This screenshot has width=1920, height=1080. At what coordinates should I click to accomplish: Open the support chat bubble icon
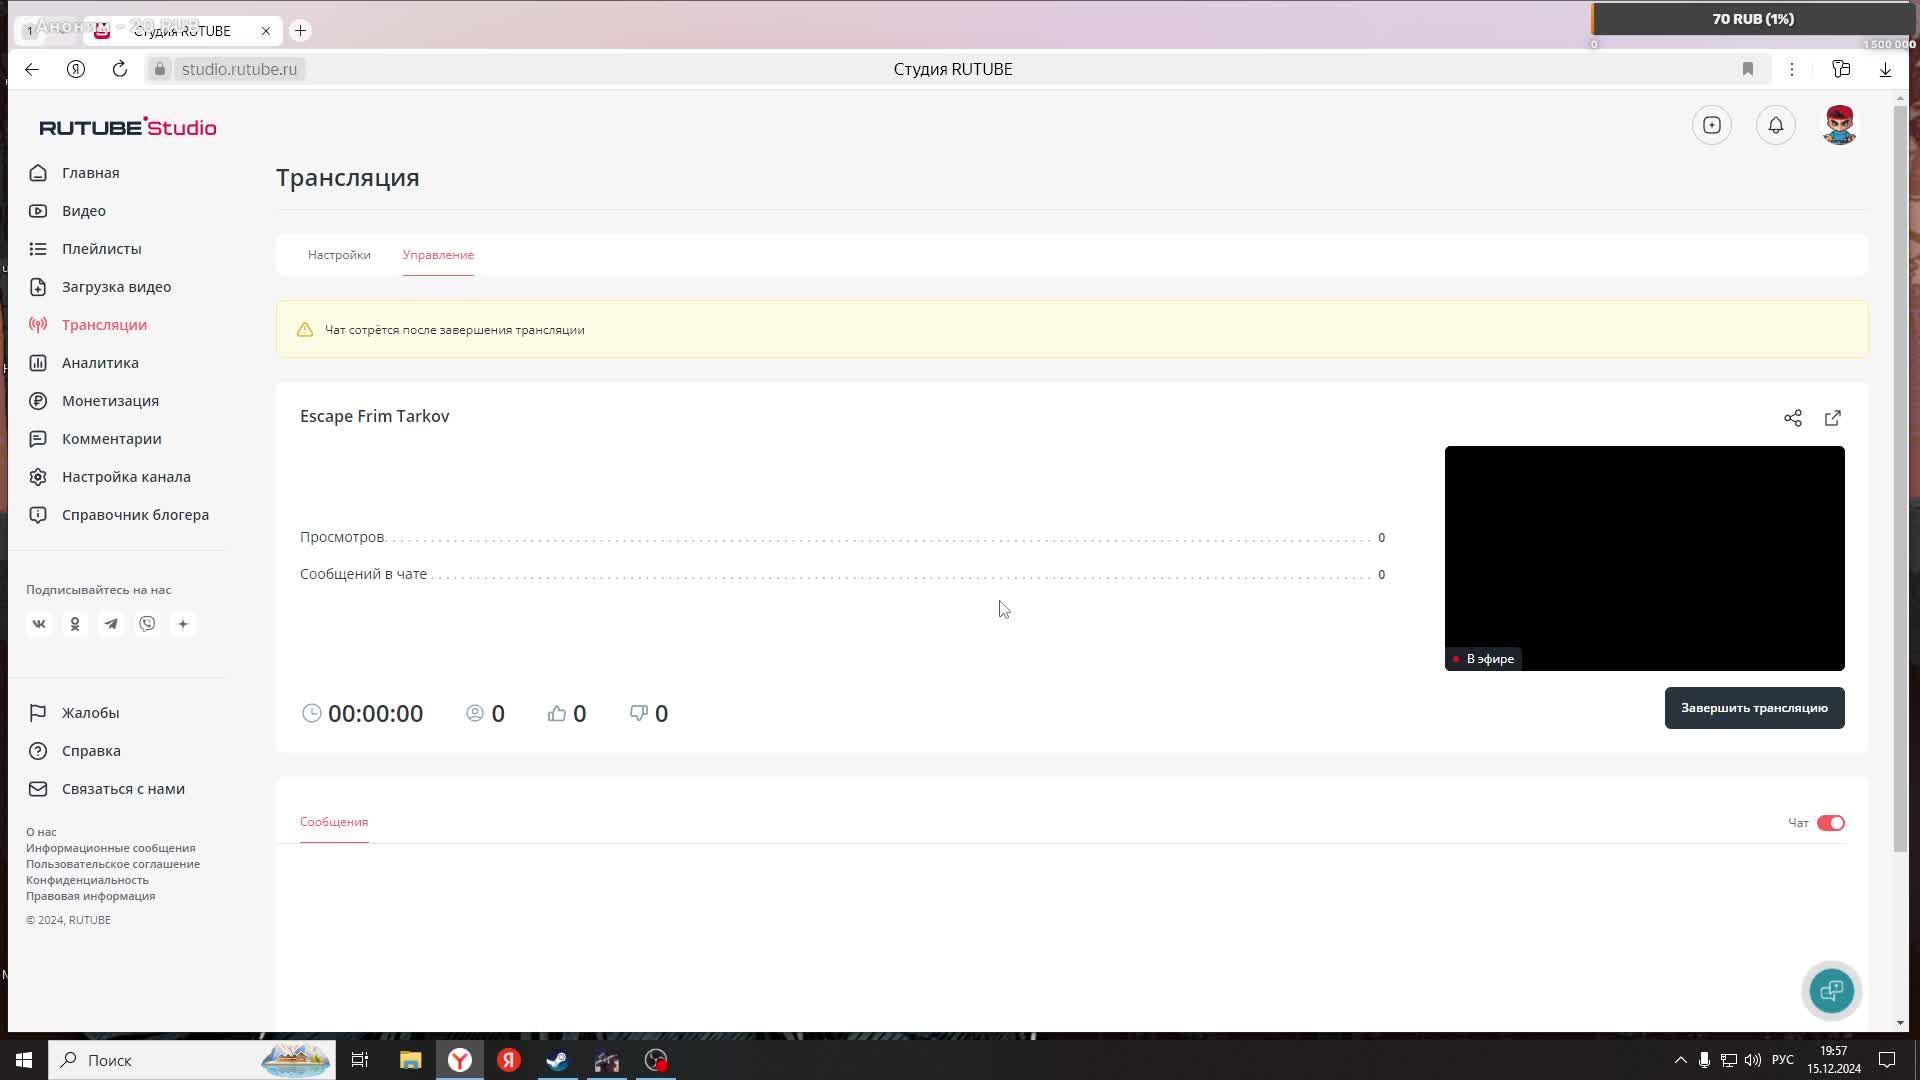[1831, 991]
